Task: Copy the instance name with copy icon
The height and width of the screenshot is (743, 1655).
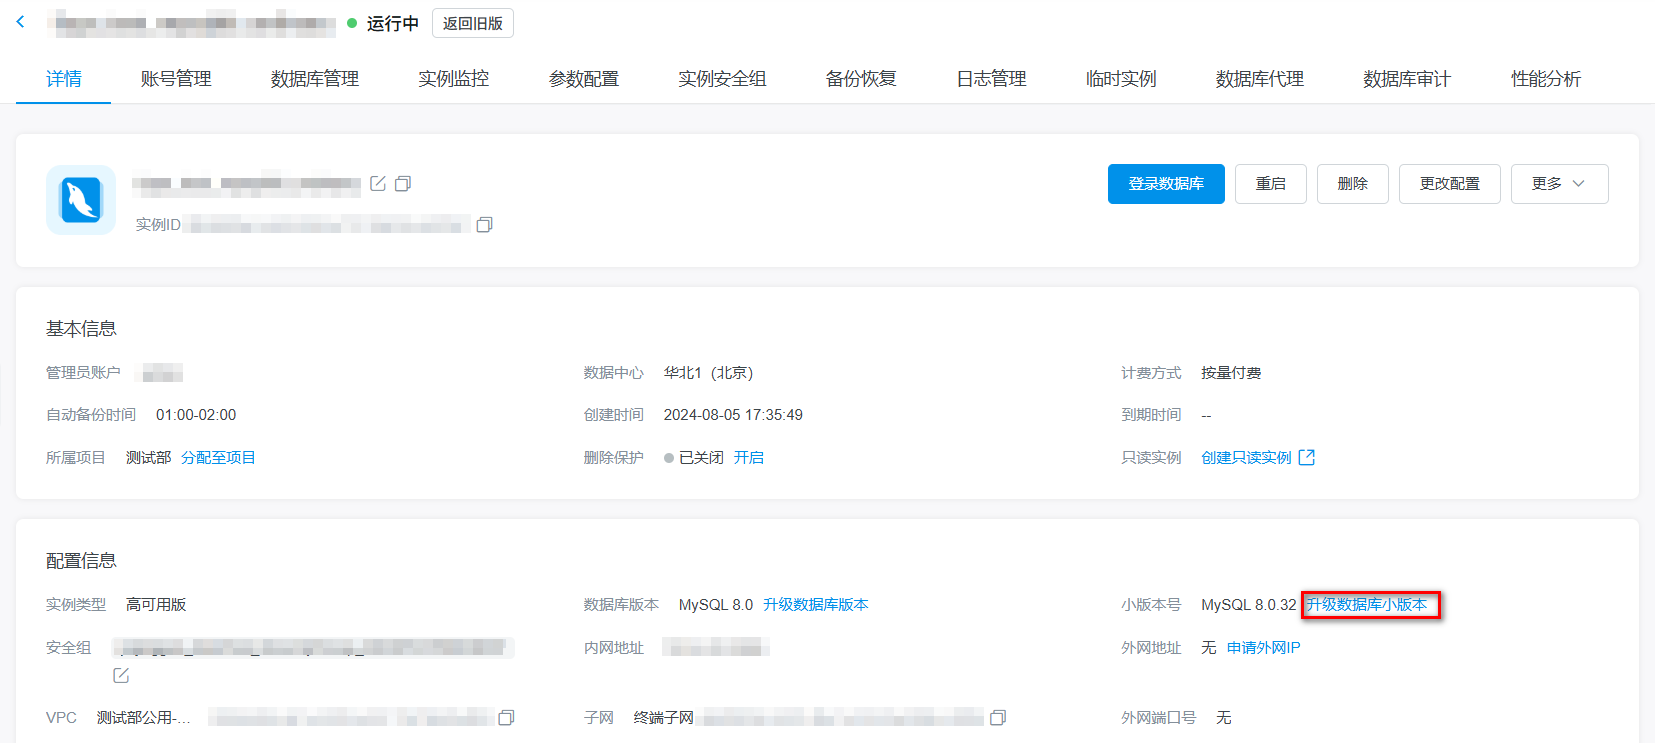Action: pos(403,184)
